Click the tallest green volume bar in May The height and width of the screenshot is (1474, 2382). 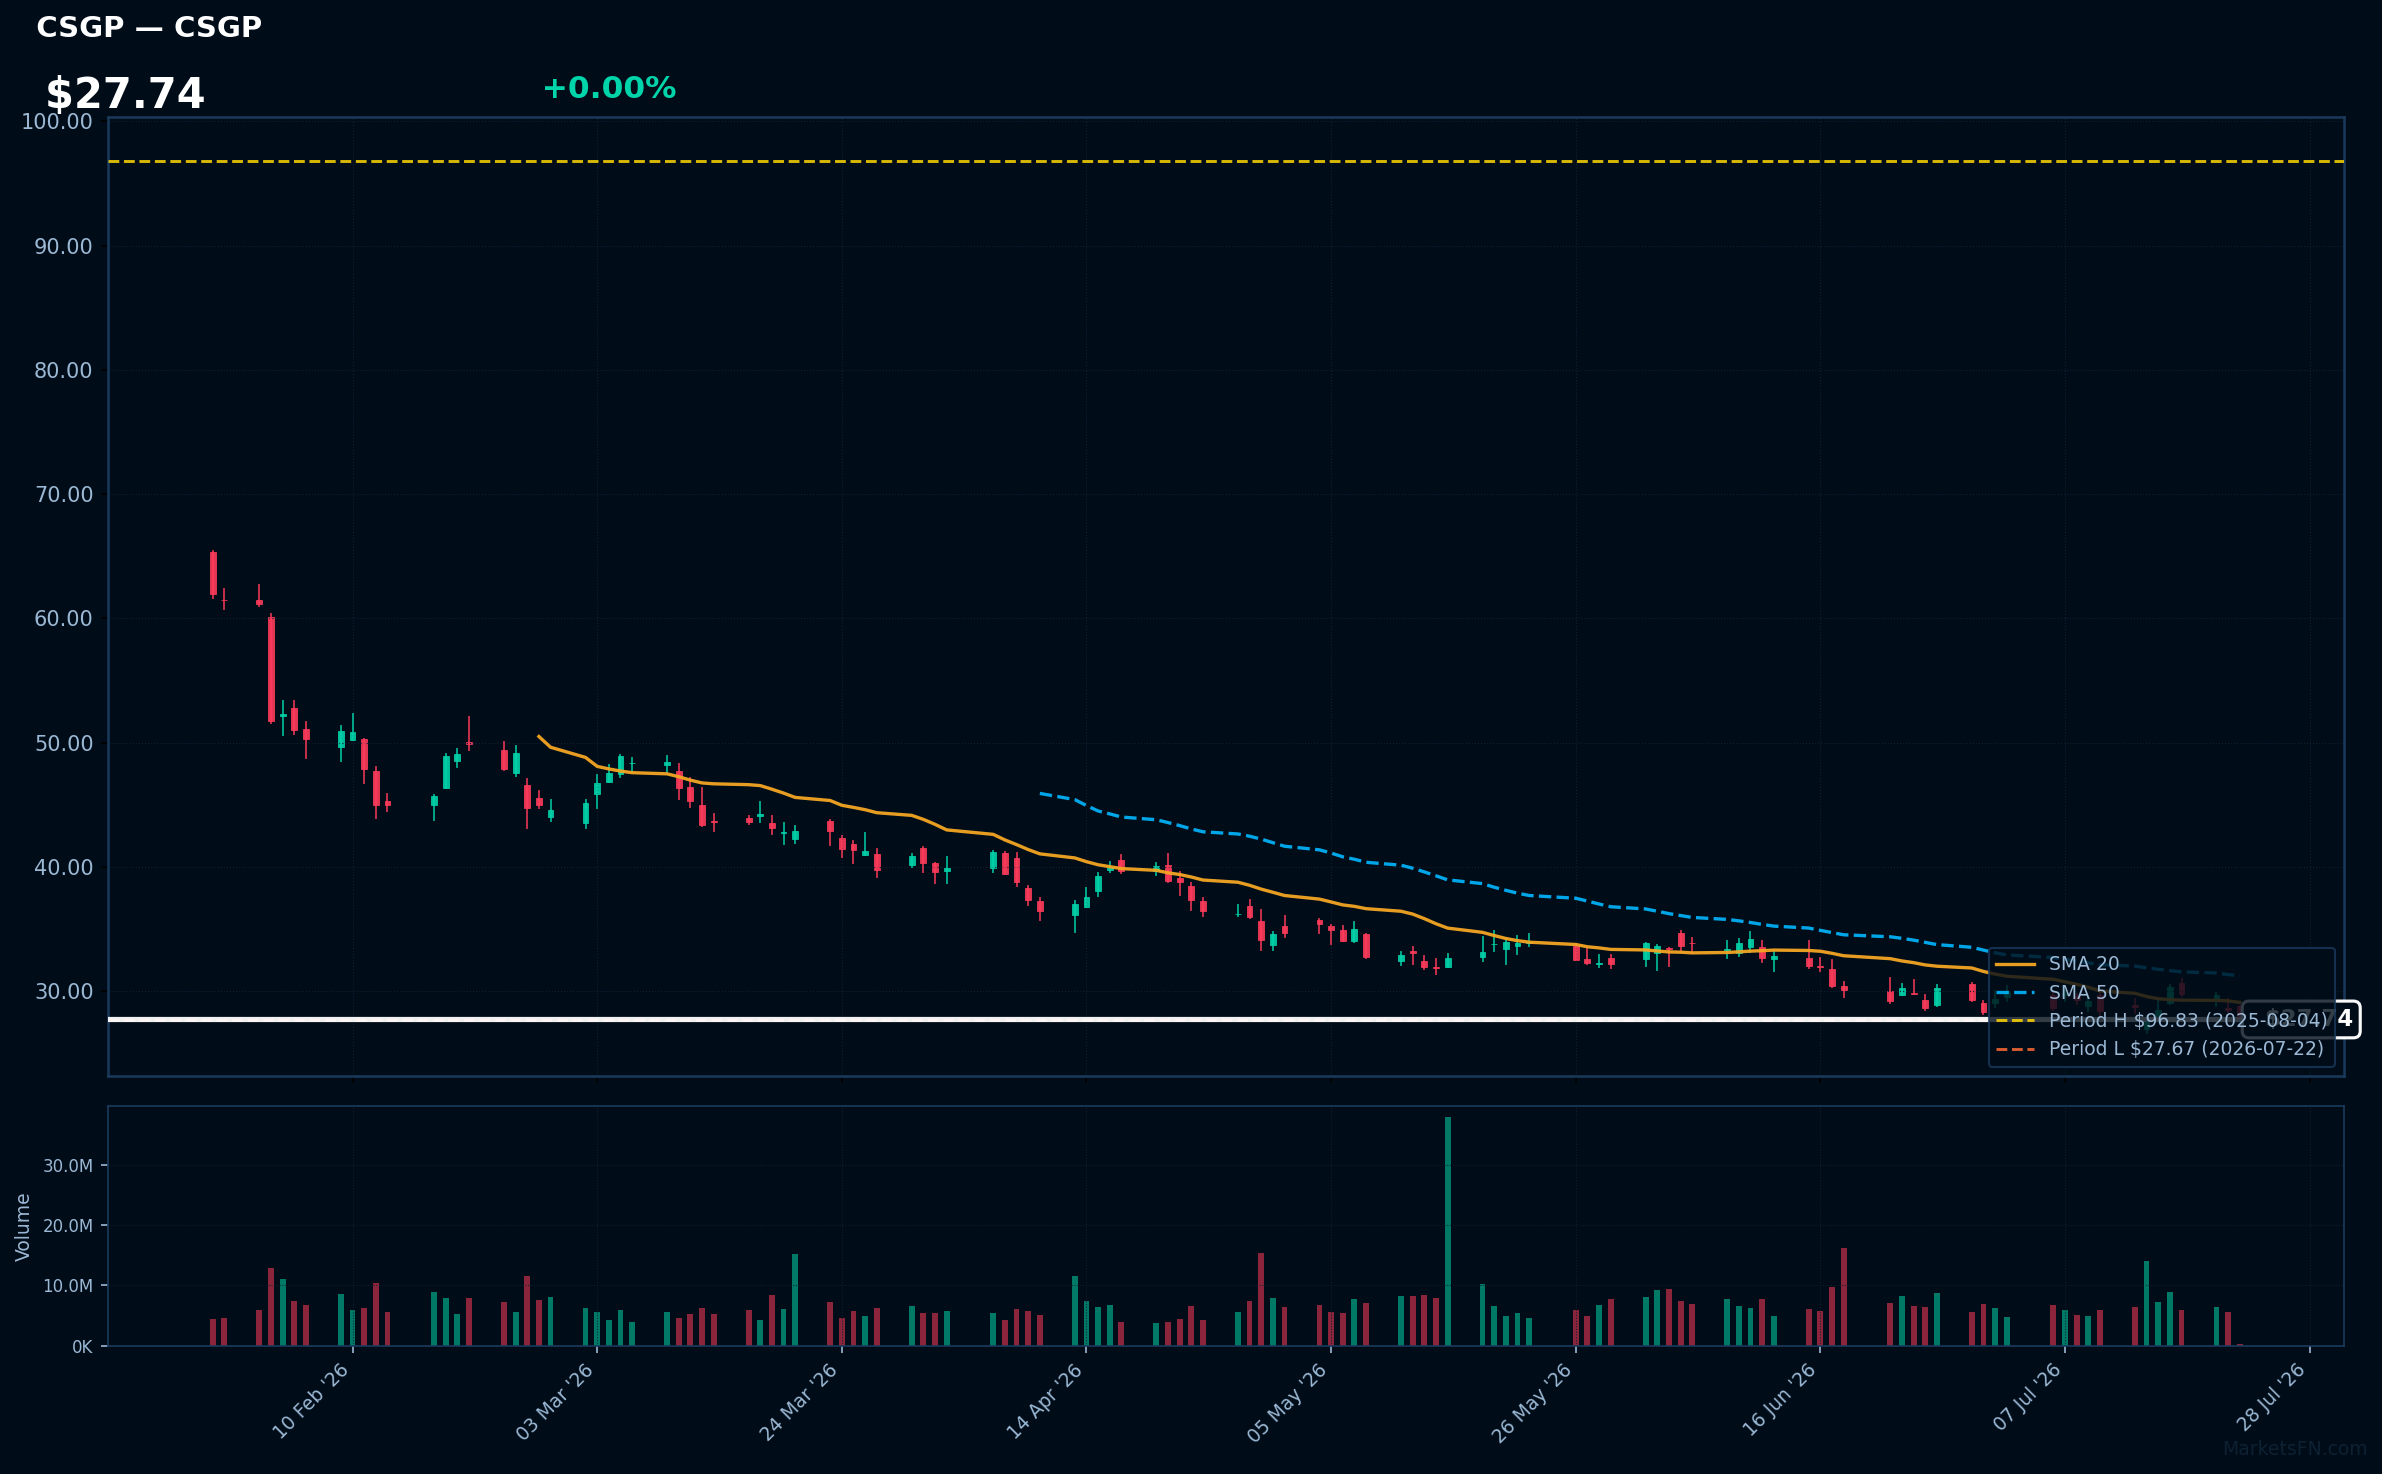pos(1448,1231)
